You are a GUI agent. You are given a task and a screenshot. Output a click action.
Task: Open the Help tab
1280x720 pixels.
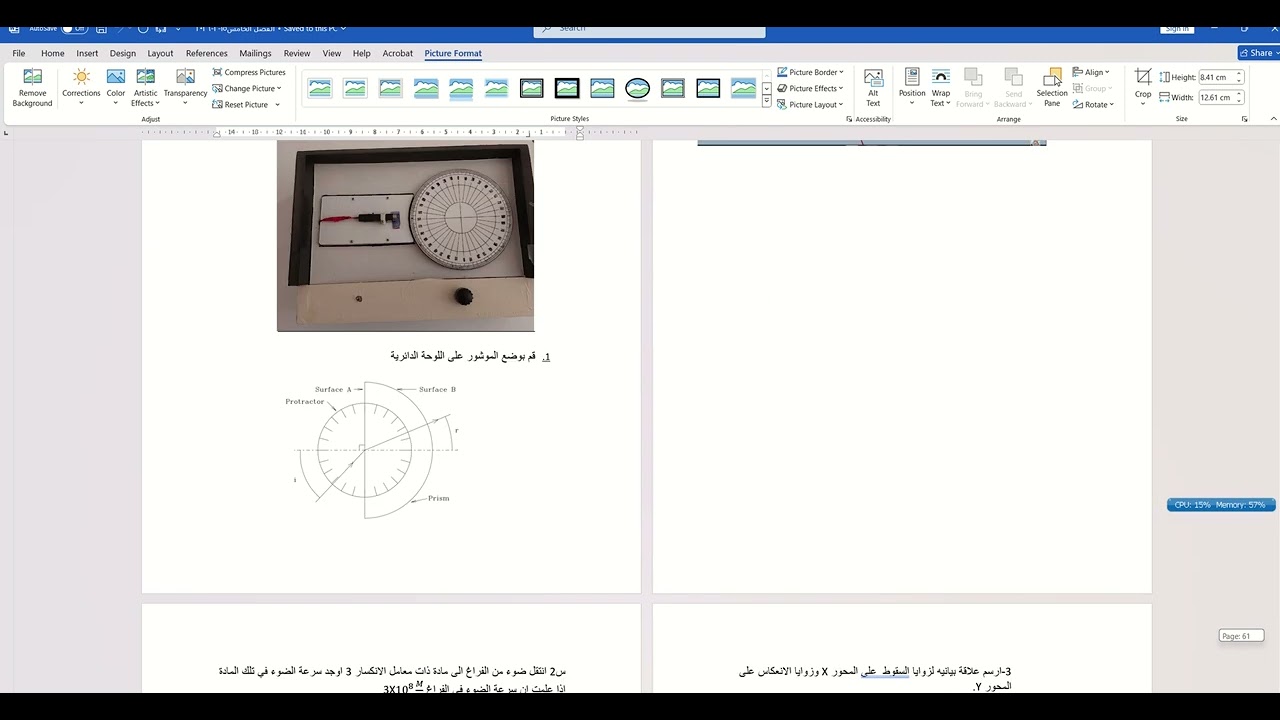coord(362,53)
